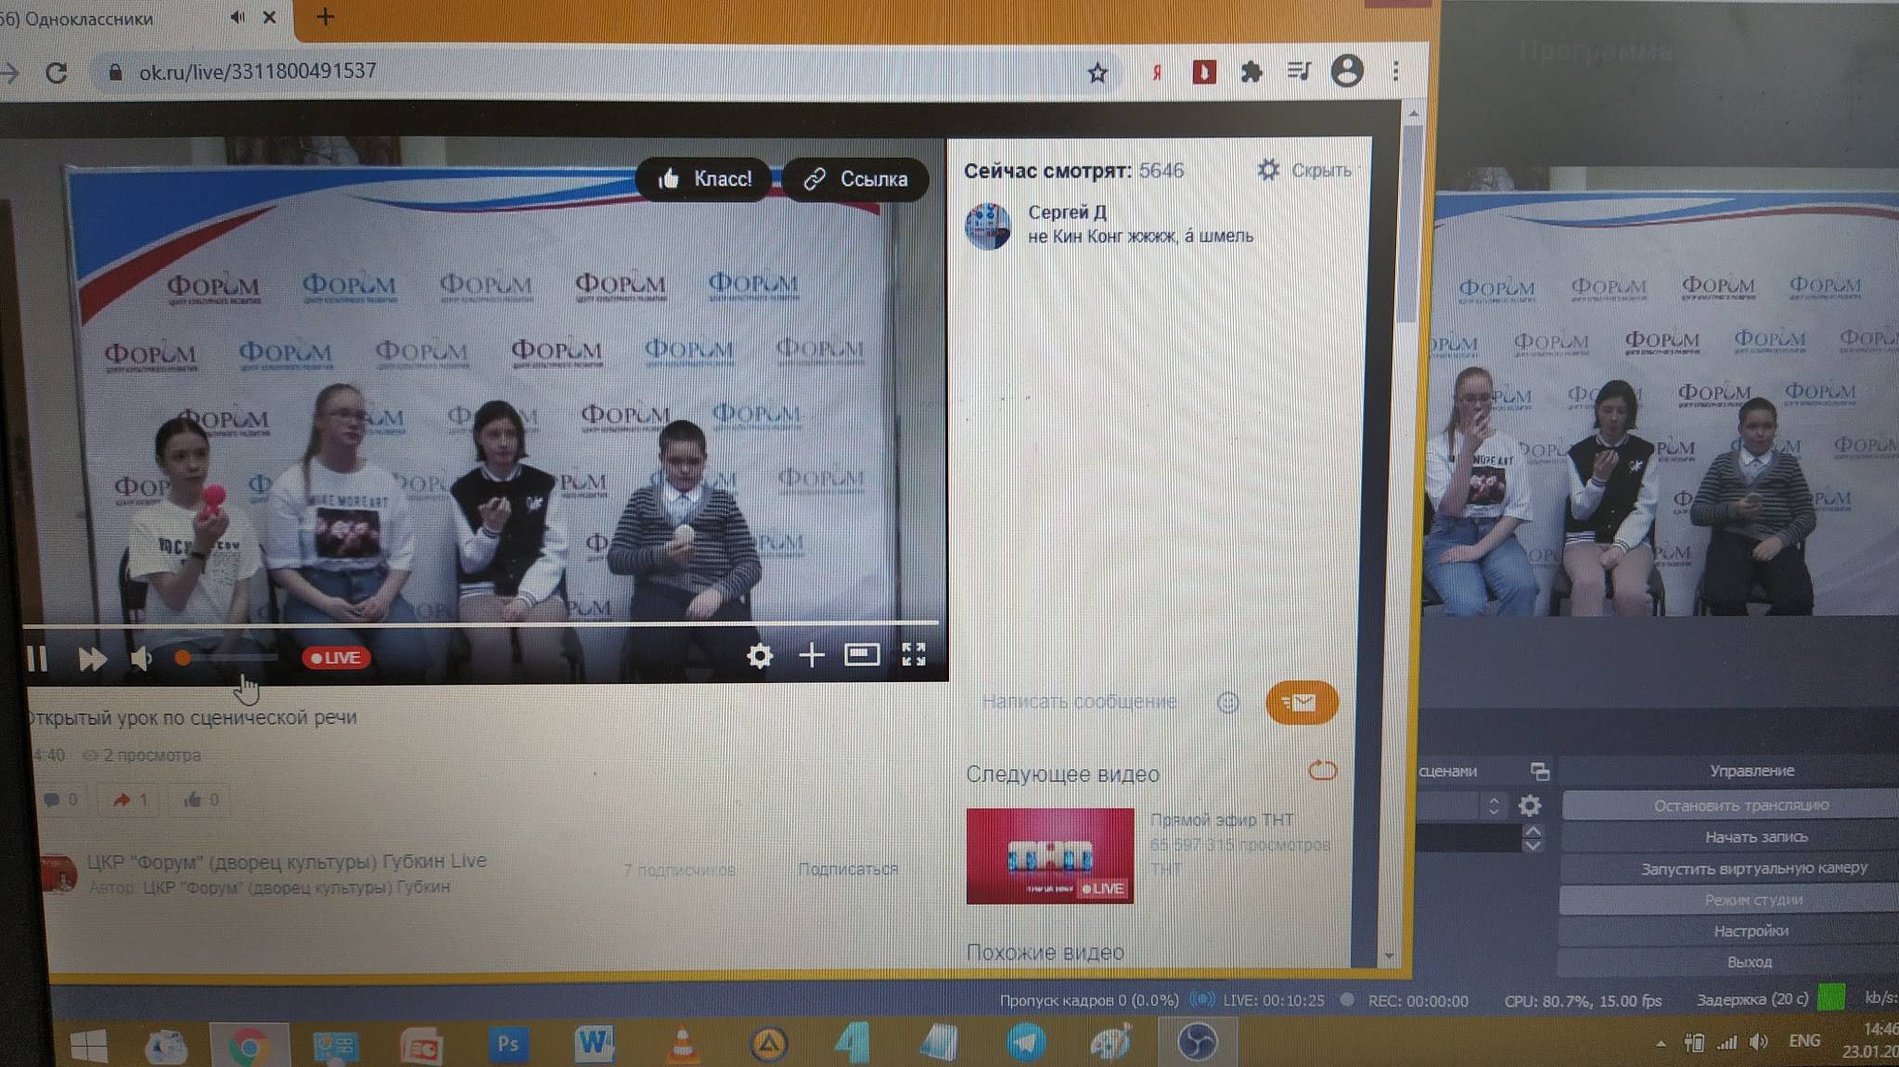
Task: Open Настройки in OBS controls
Action: point(1750,931)
